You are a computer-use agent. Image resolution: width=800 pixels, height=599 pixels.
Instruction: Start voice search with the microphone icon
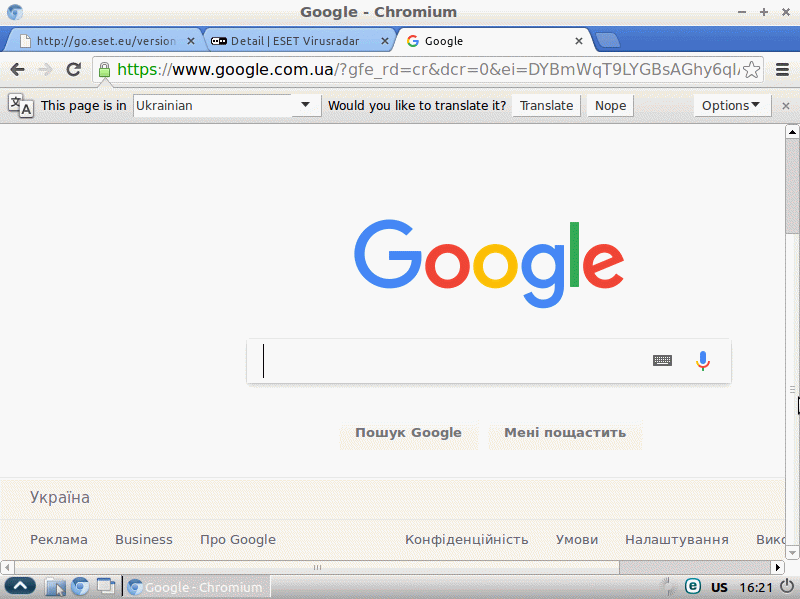[703, 361]
